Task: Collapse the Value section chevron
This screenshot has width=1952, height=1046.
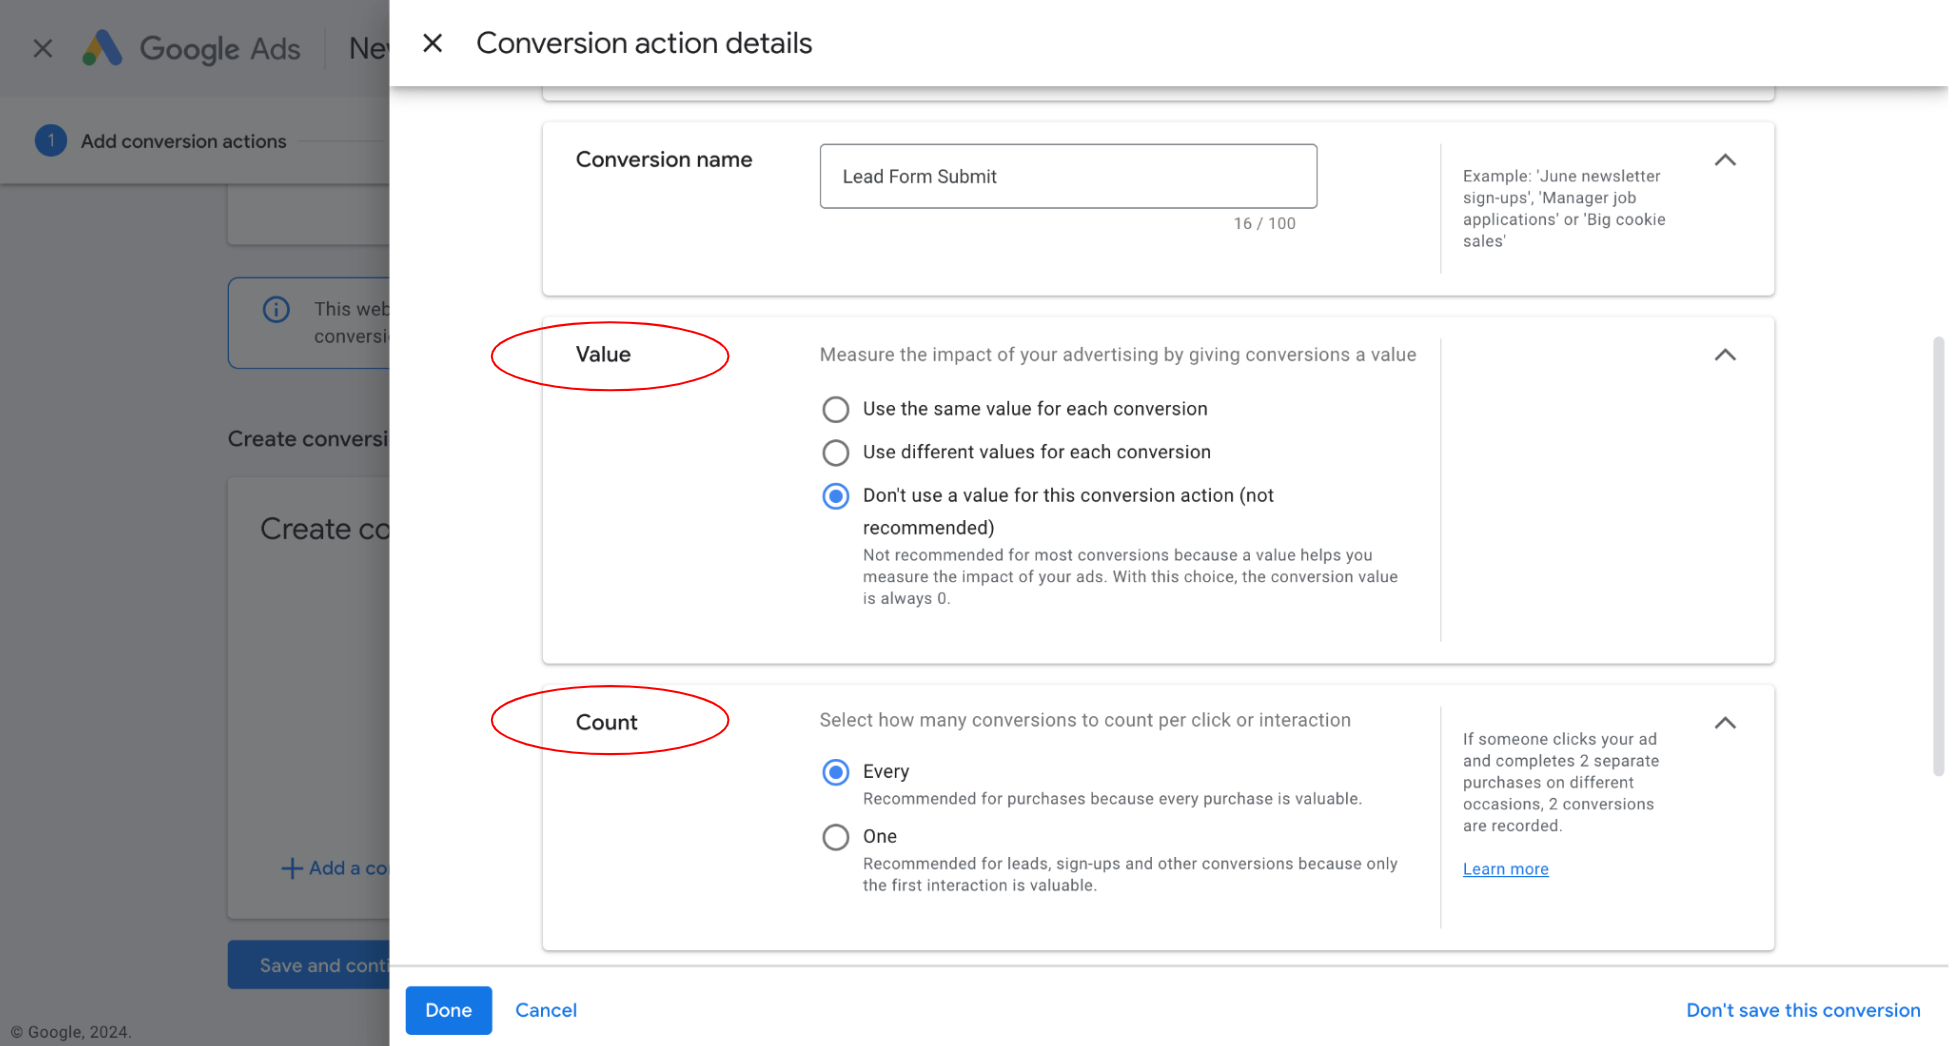Action: [x=1724, y=355]
